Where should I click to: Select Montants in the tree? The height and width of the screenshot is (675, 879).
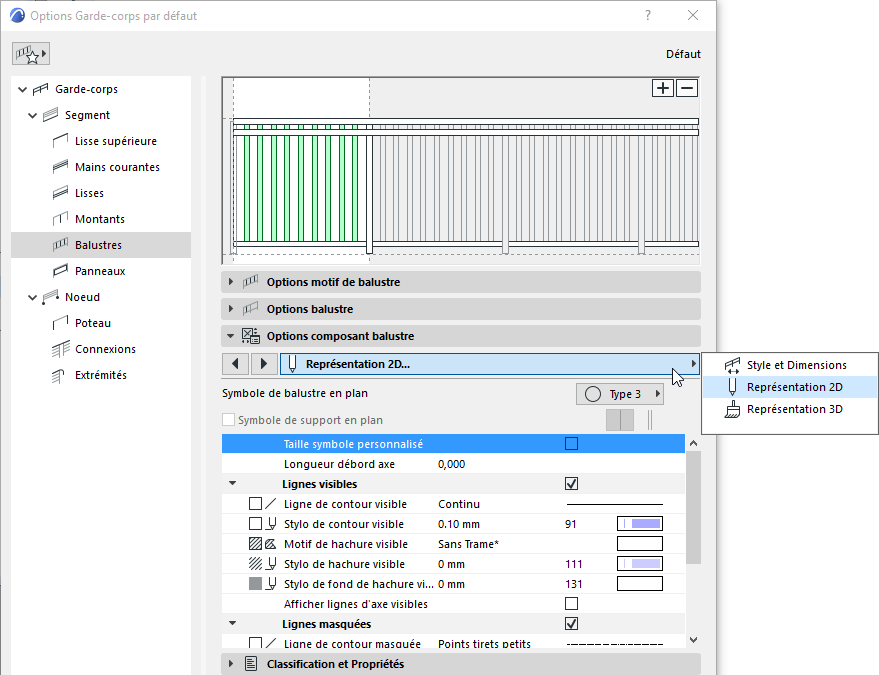click(101, 219)
